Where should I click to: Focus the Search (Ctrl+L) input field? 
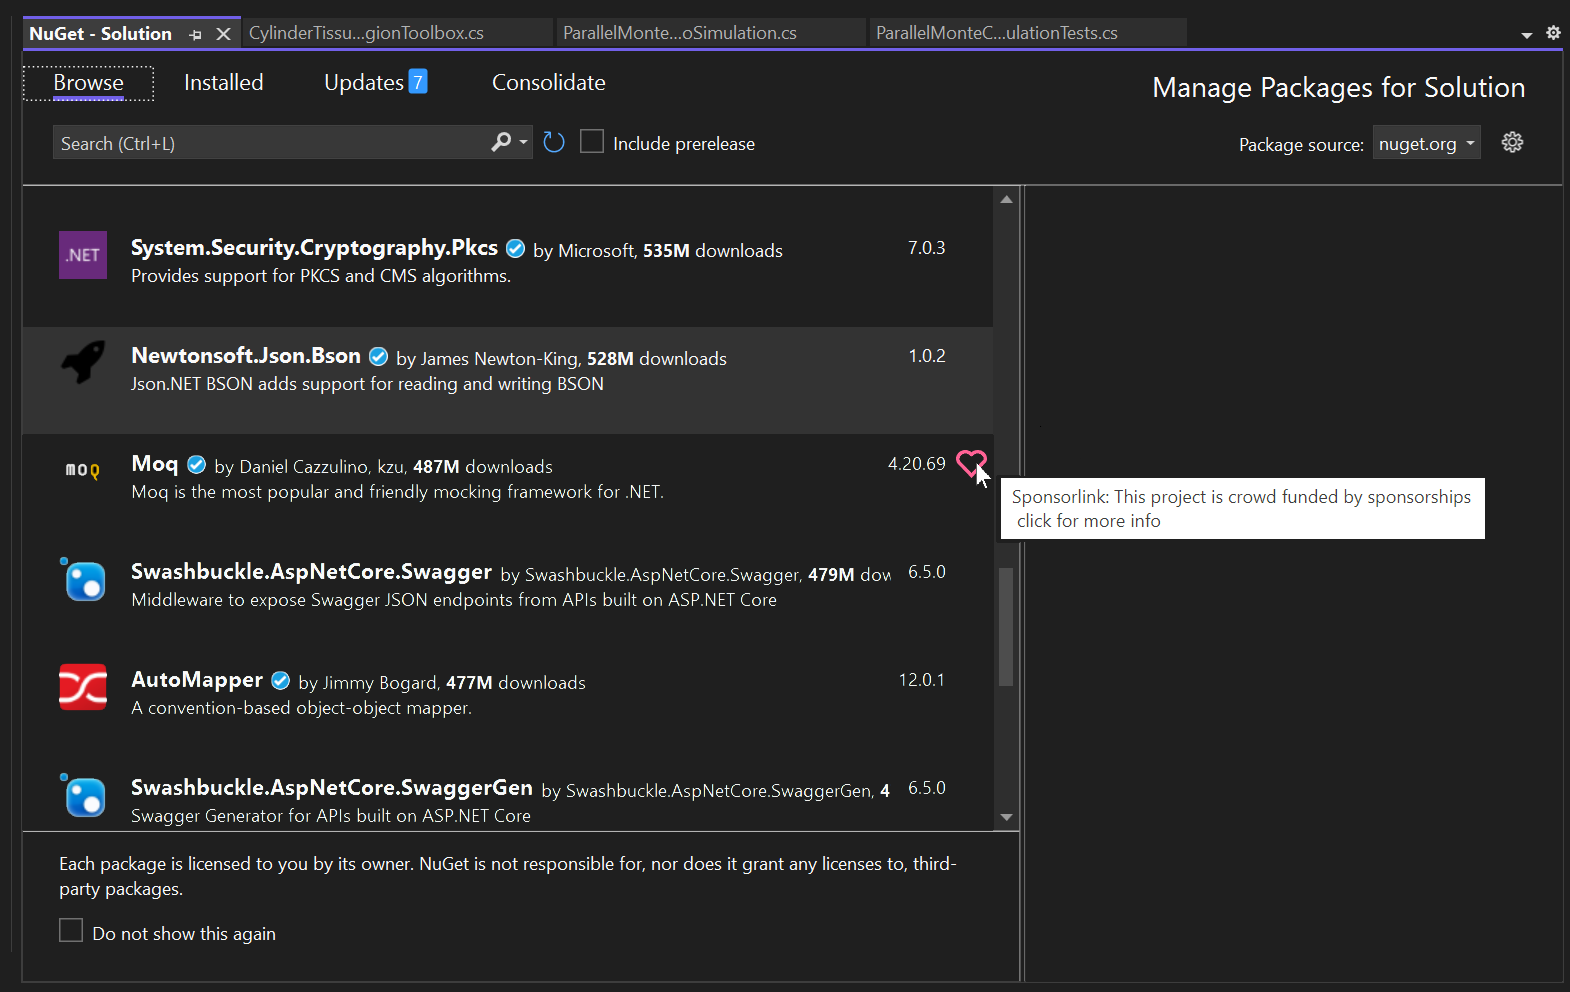point(270,143)
